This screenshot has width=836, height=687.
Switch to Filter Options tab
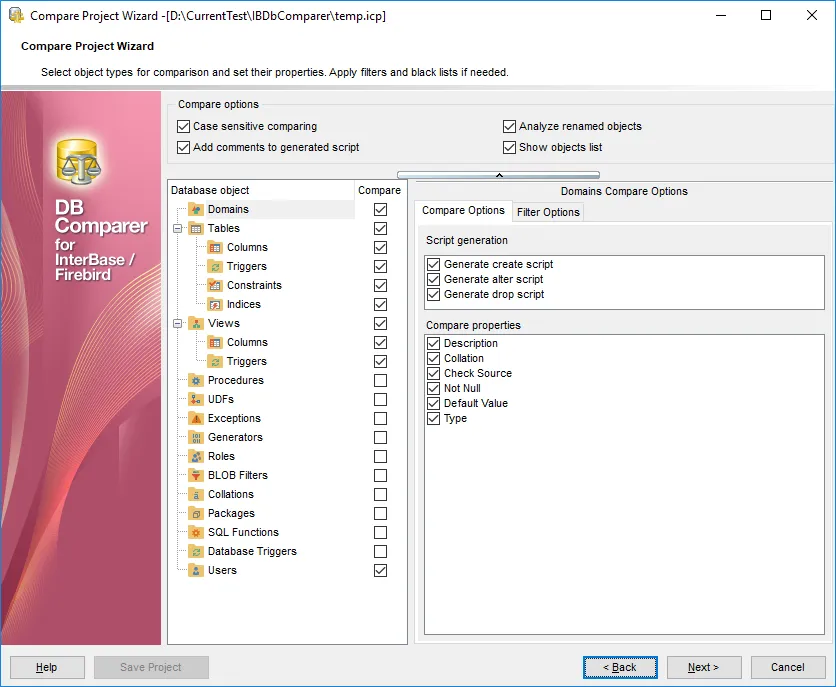(x=548, y=212)
